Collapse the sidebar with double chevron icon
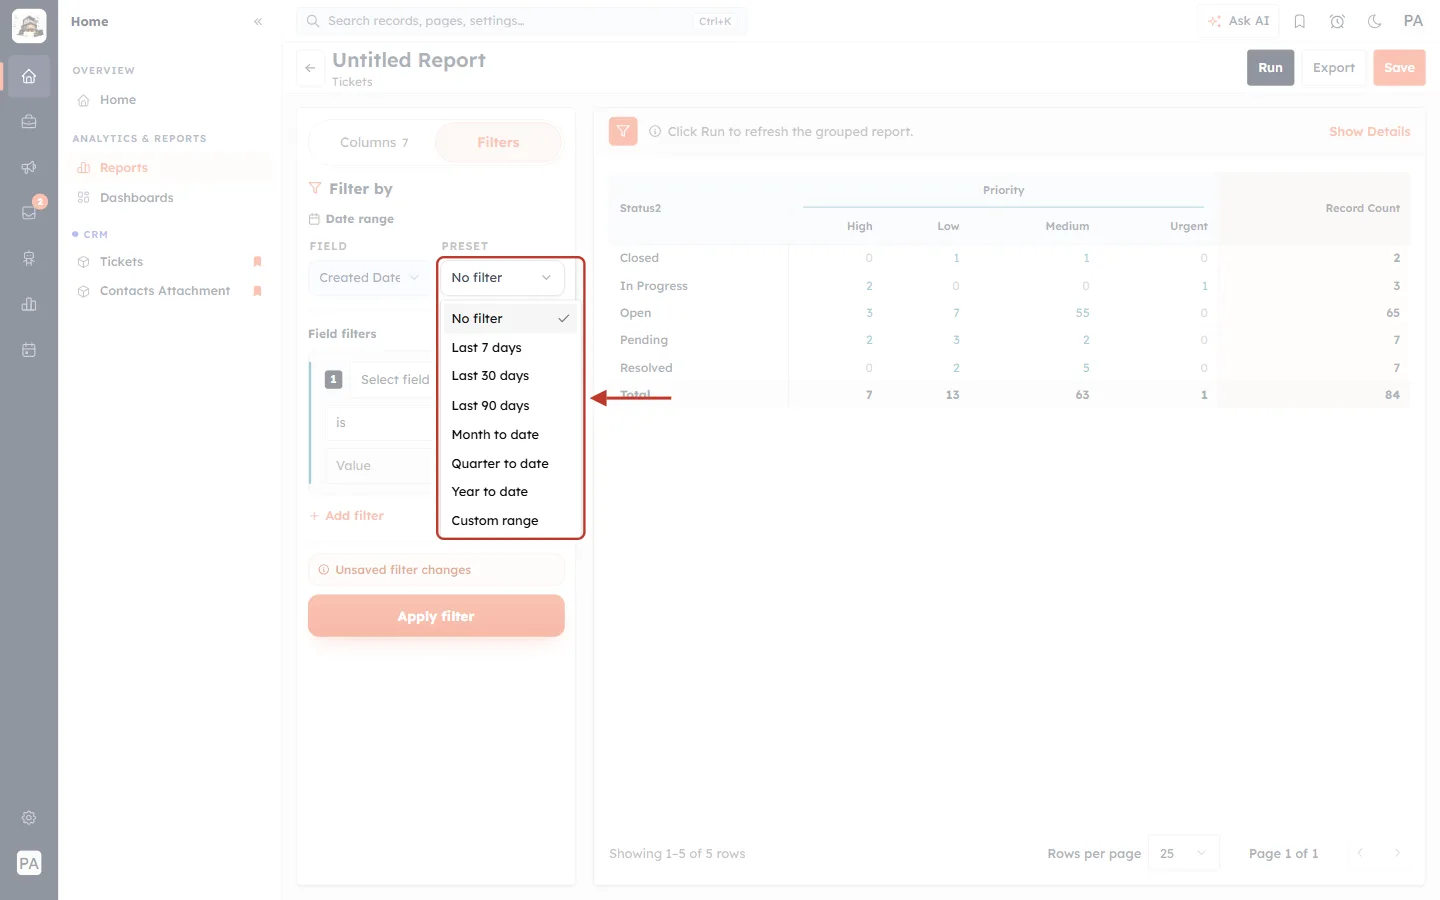 pos(258,21)
